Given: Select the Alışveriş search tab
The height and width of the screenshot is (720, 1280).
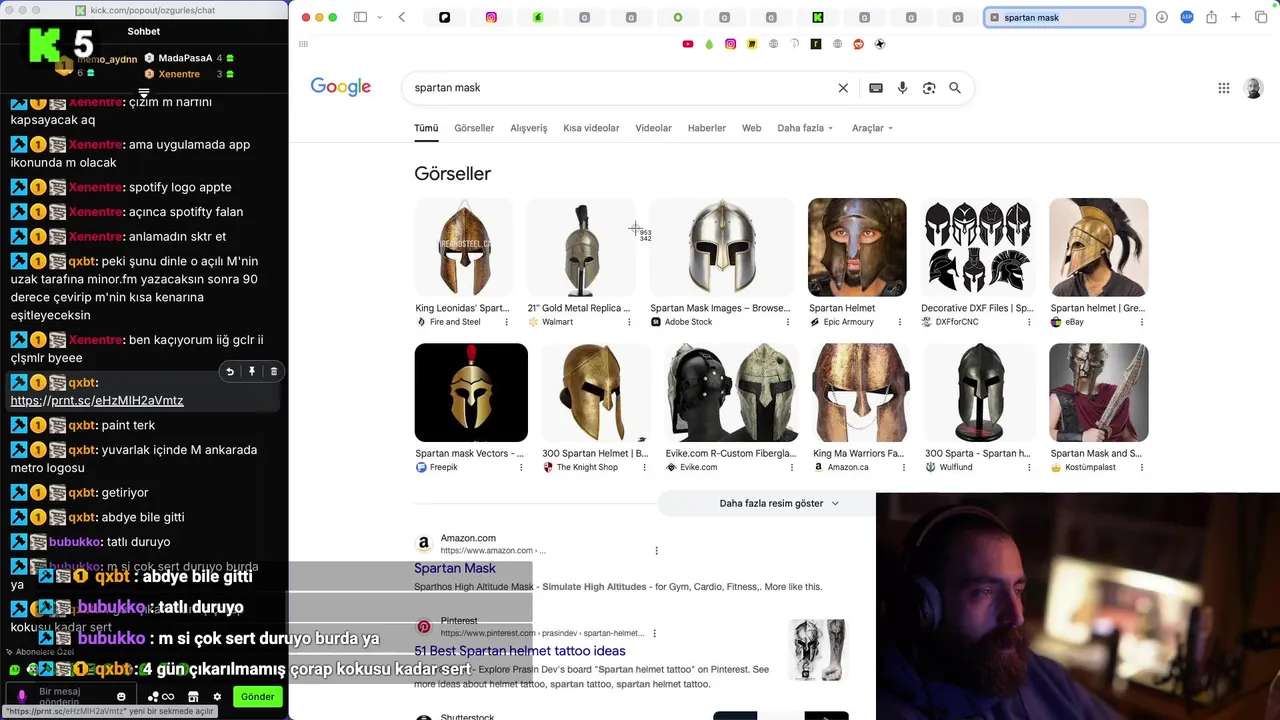Looking at the screenshot, I should [x=529, y=128].
